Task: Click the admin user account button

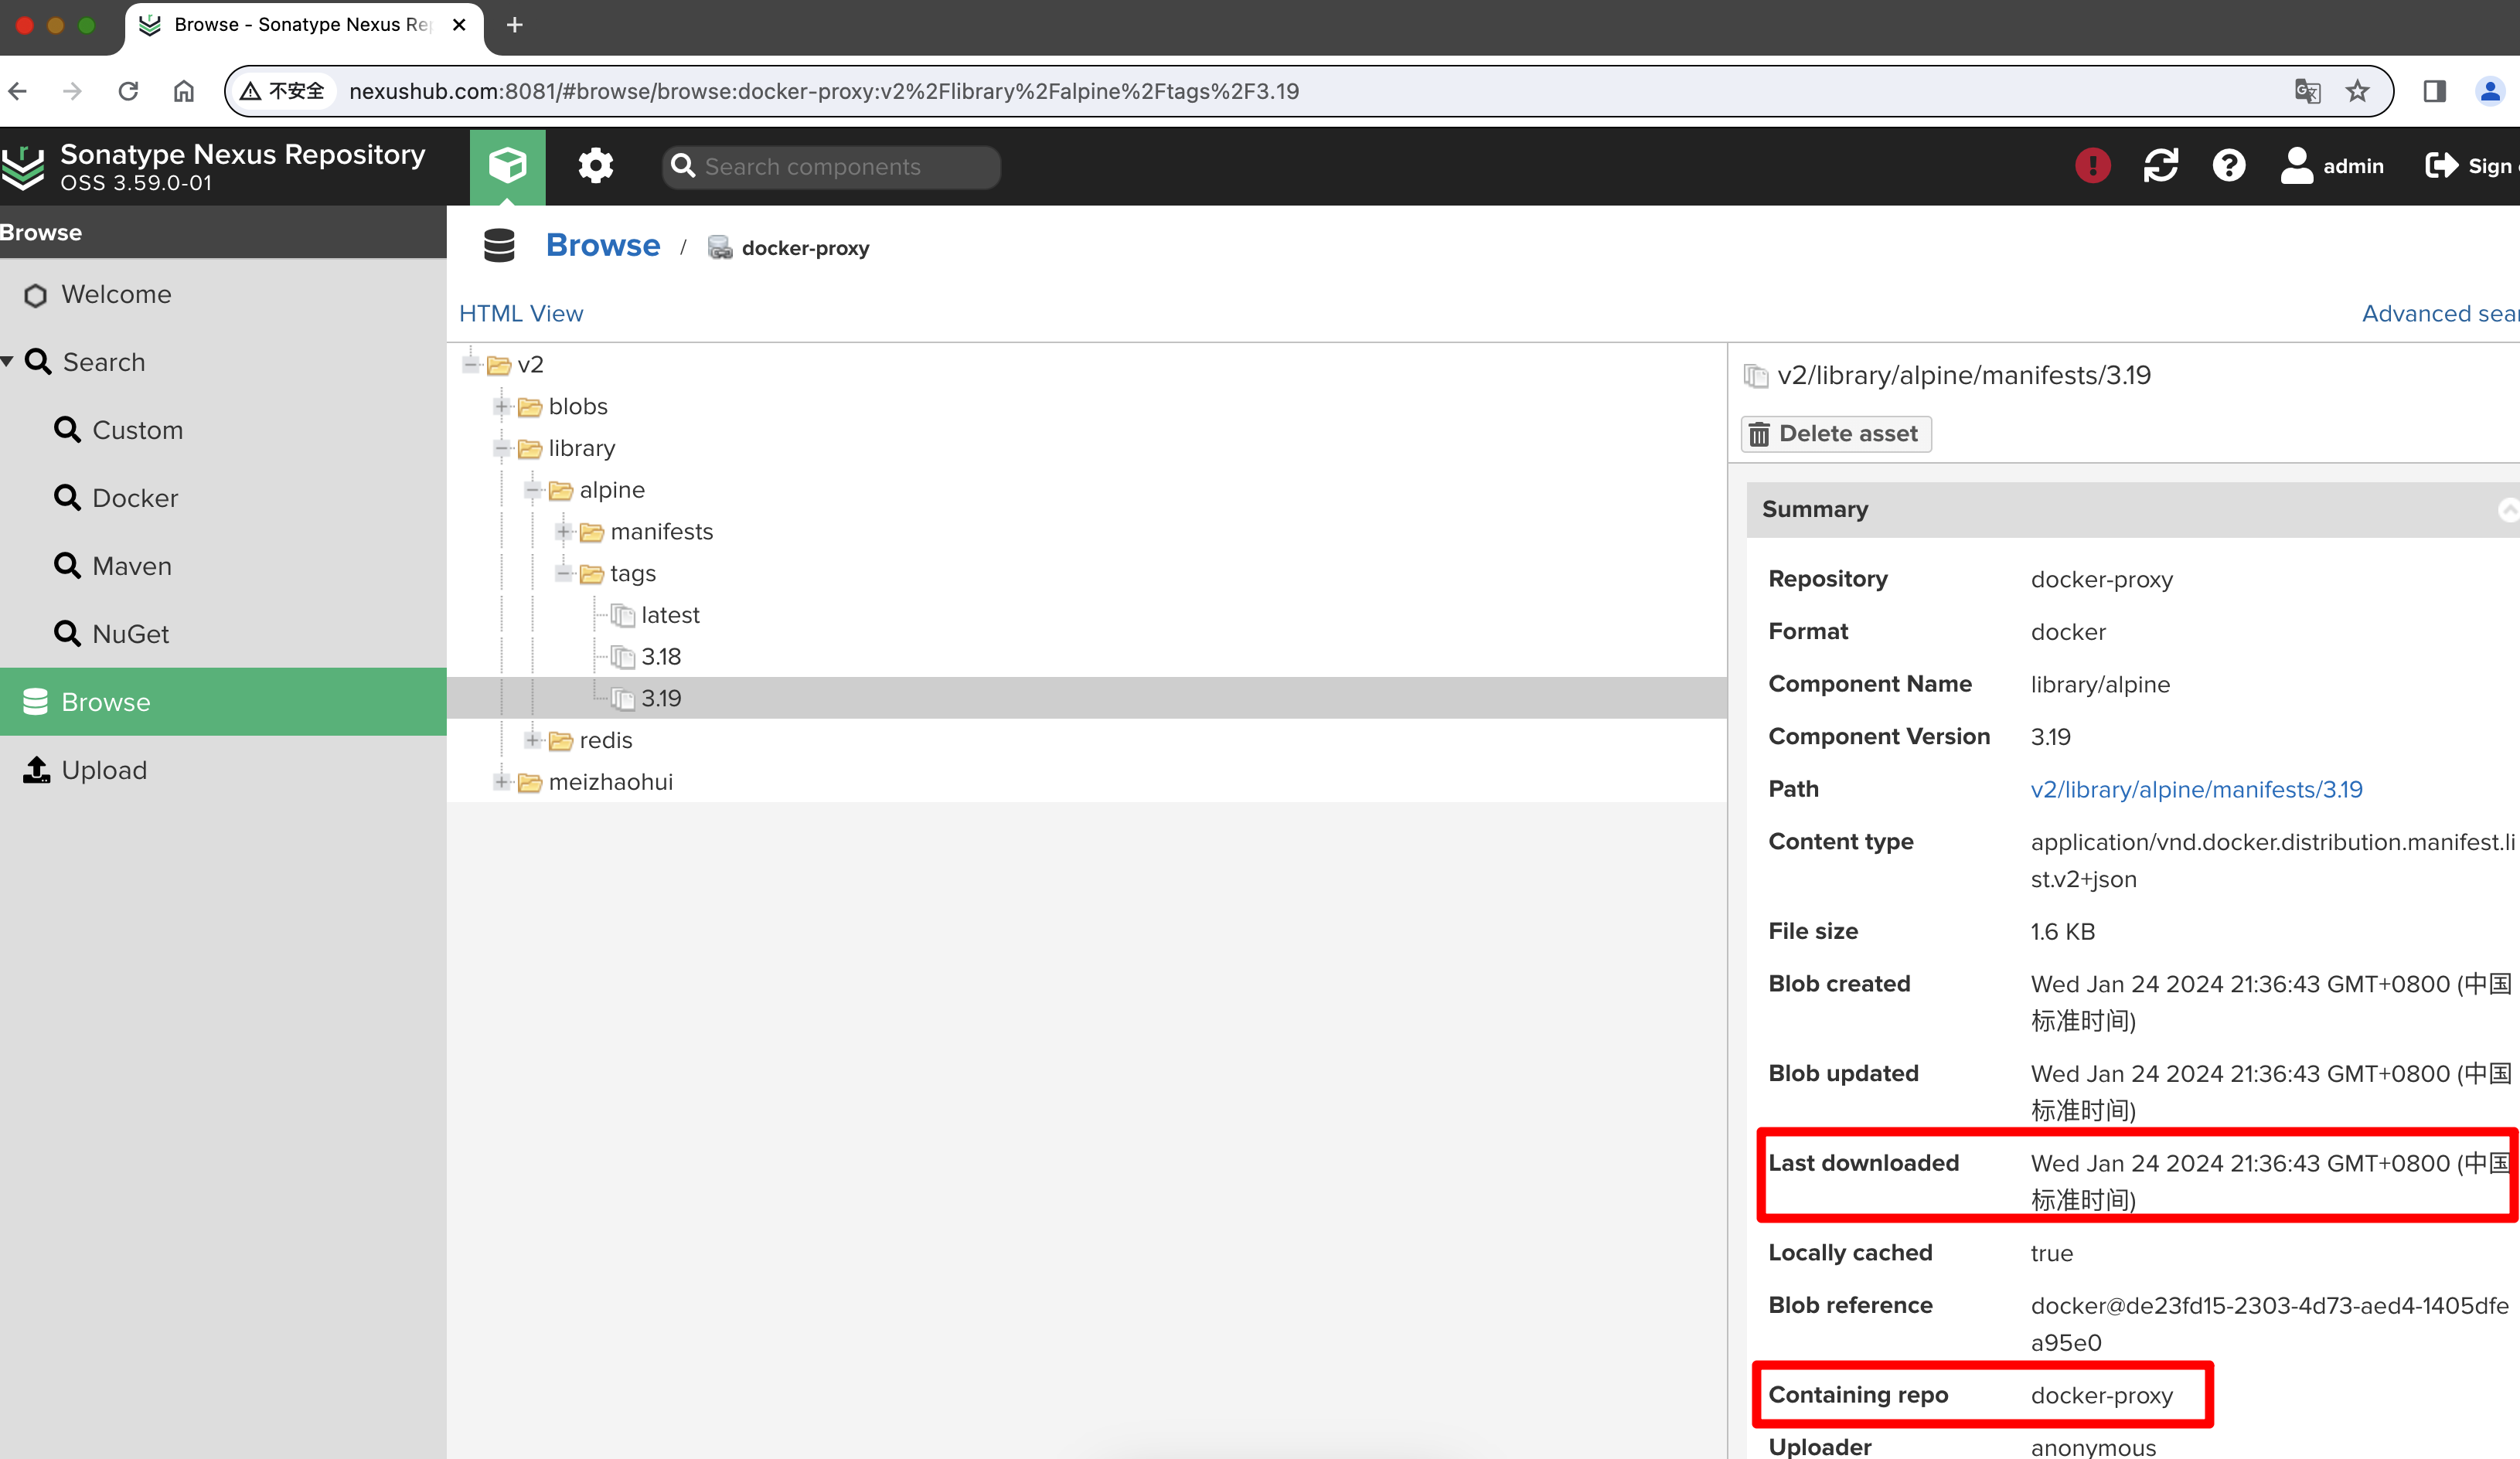Action: (2331, 166)
